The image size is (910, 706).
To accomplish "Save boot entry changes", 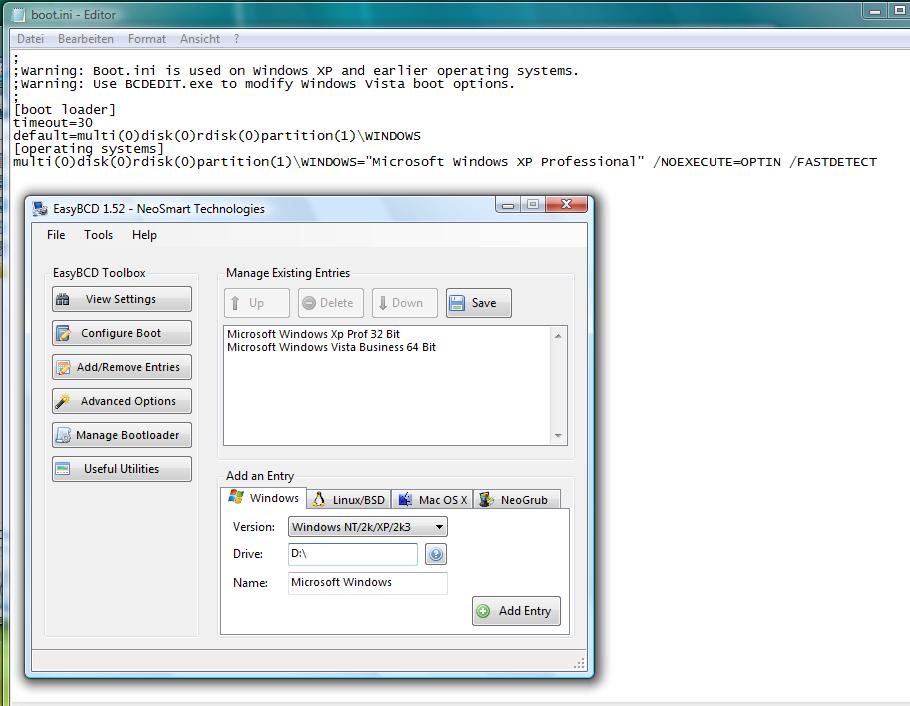I will tap(479, 303).
